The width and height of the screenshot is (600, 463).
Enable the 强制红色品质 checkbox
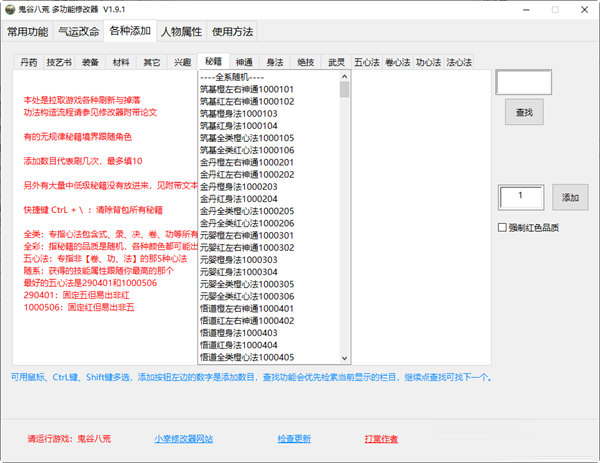coord(503,227)
